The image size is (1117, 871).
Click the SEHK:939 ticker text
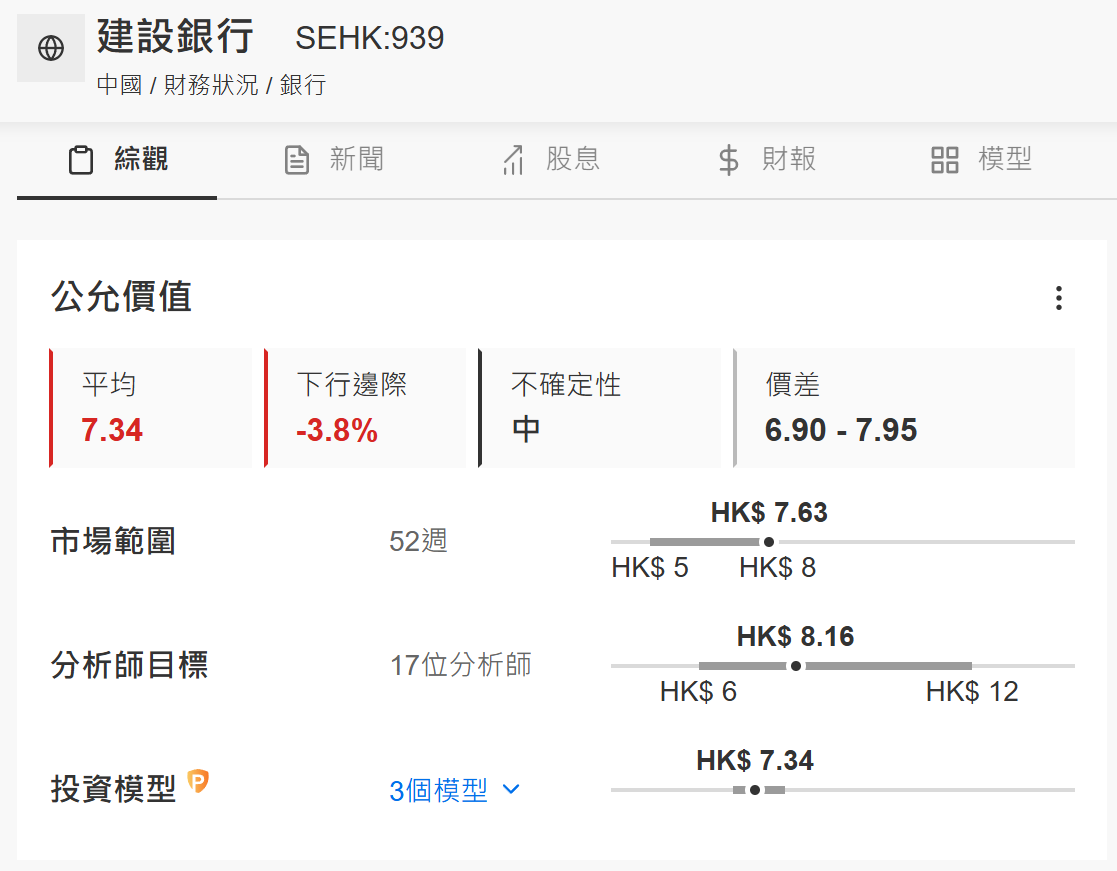[x=370, y=38]
